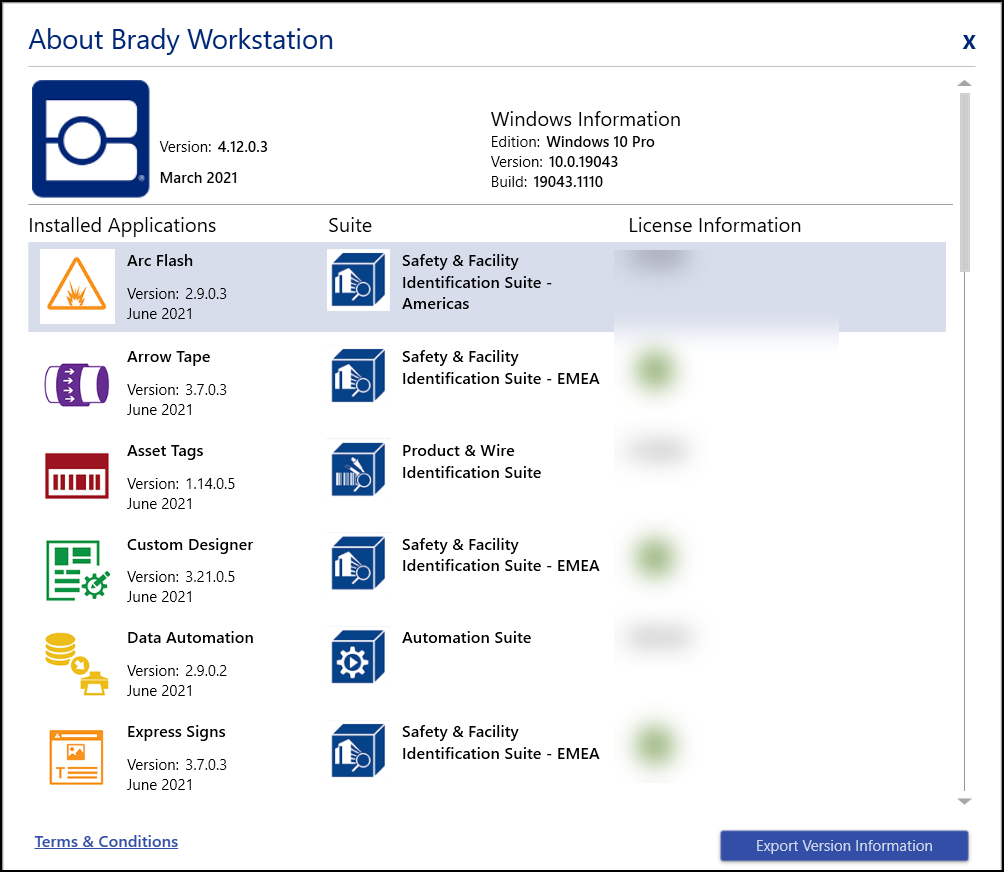Click the green license status for Arrow Tape

(654, 371)
